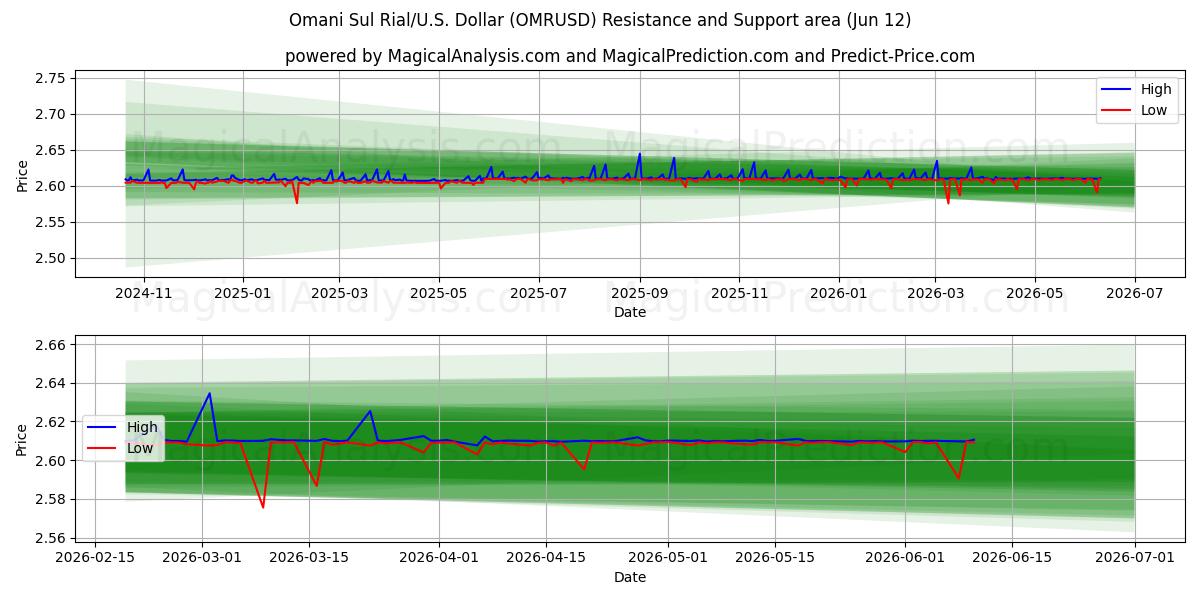The height and width of the screenshot is (600, 1200).
Task: Click the '2.55' price tick on top chart
Action: 52,222
